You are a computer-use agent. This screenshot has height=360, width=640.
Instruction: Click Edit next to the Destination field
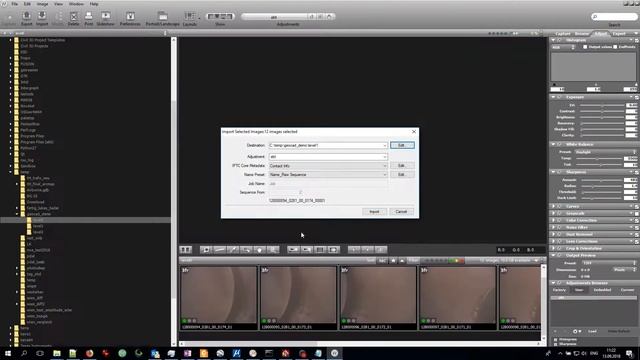(x=402, y=145)
